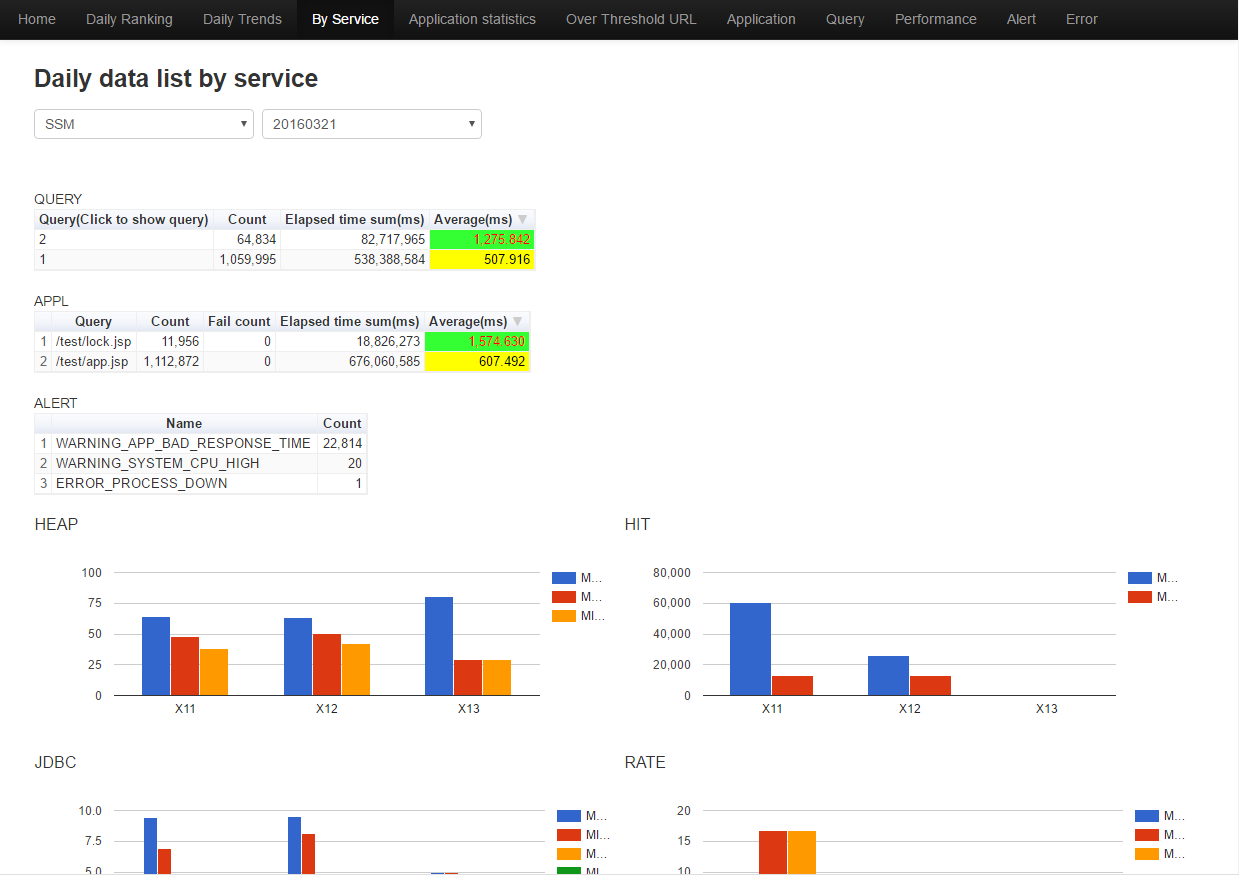Sort APPL table by Elapsed time sum(ms)
Image resolution: width=1239 pixels, height=875 pixels.
(x=350, y=322)
